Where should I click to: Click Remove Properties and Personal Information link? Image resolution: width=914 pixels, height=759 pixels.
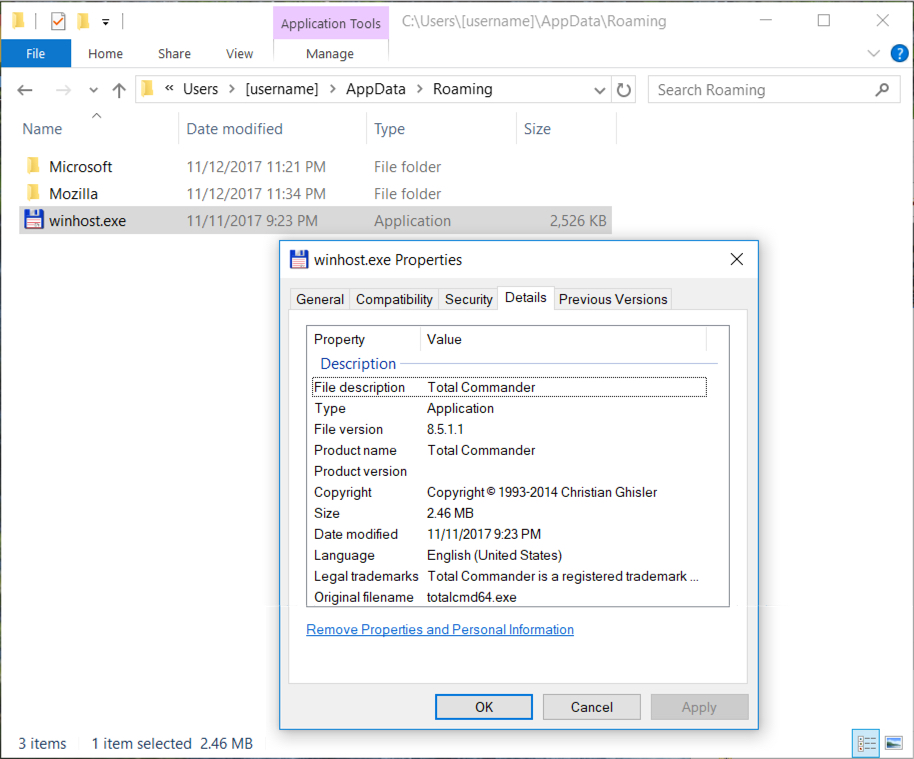point(440,630)
